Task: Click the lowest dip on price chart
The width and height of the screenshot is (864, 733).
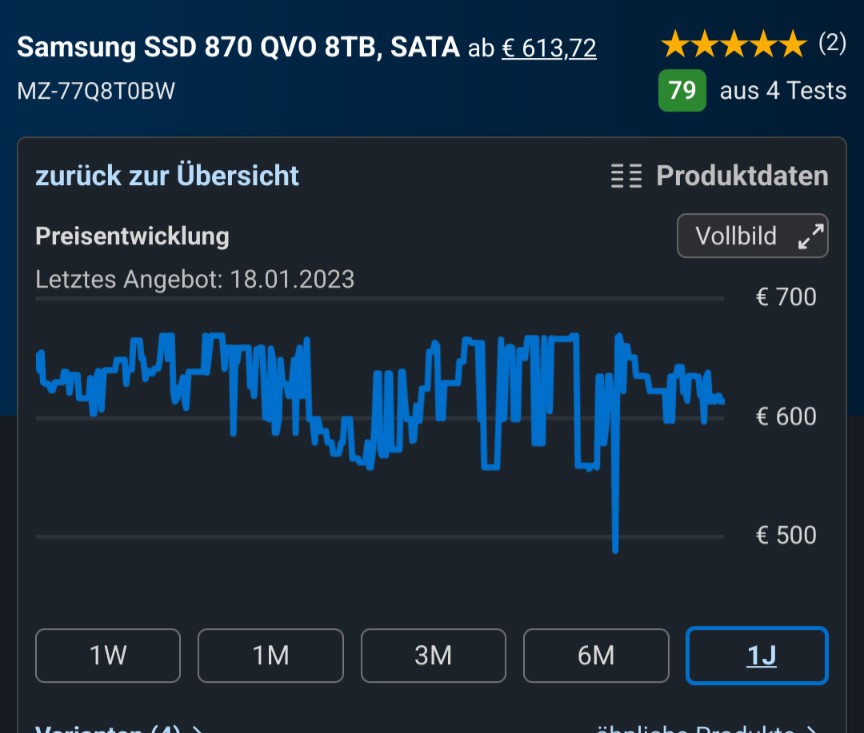Action: [615, 547]
